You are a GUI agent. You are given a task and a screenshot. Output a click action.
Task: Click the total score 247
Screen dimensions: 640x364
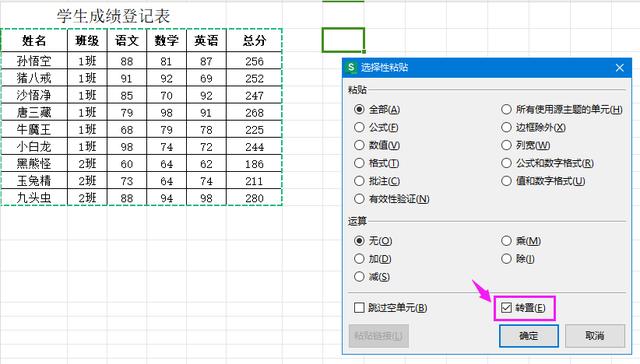254,95
